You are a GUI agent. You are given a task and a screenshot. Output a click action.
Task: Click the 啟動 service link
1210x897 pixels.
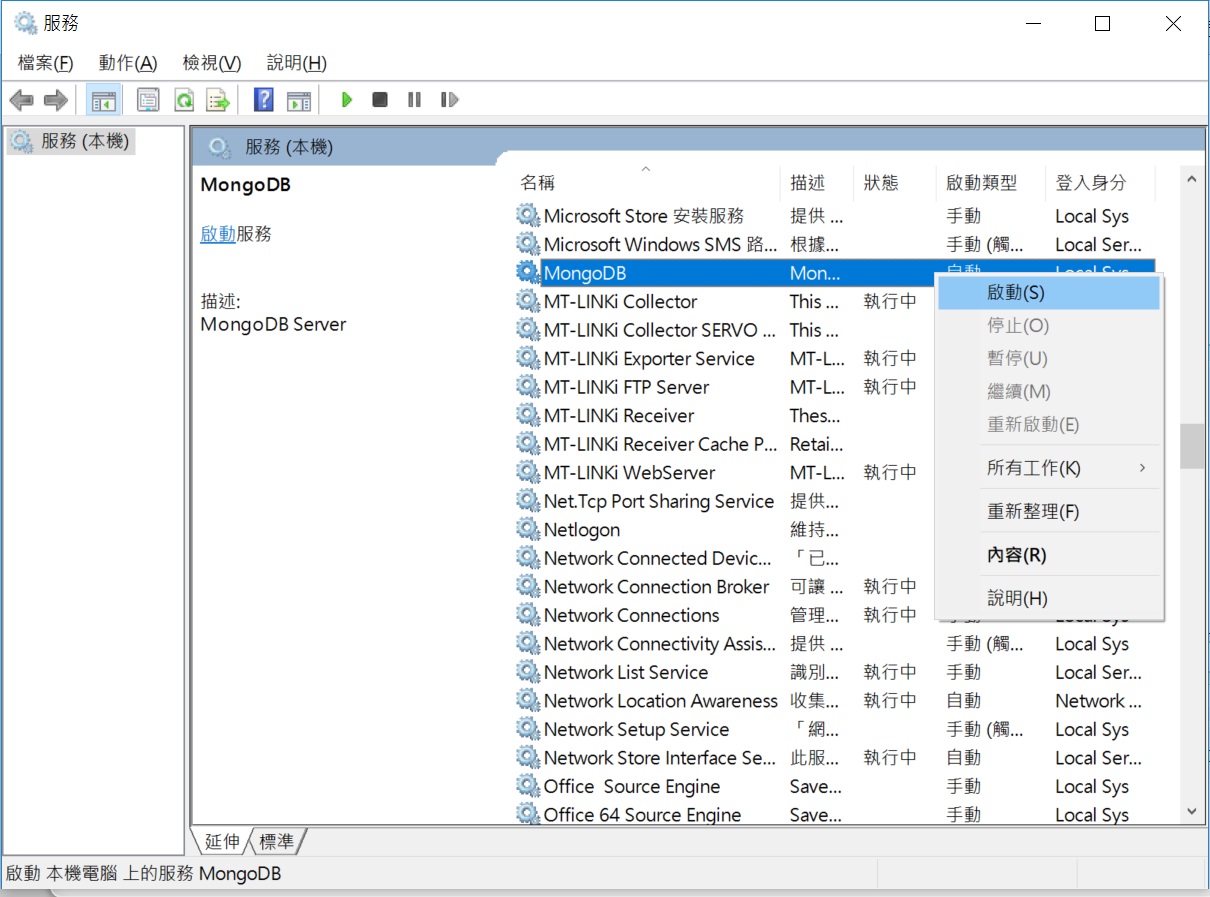click(x=217, y=234)
